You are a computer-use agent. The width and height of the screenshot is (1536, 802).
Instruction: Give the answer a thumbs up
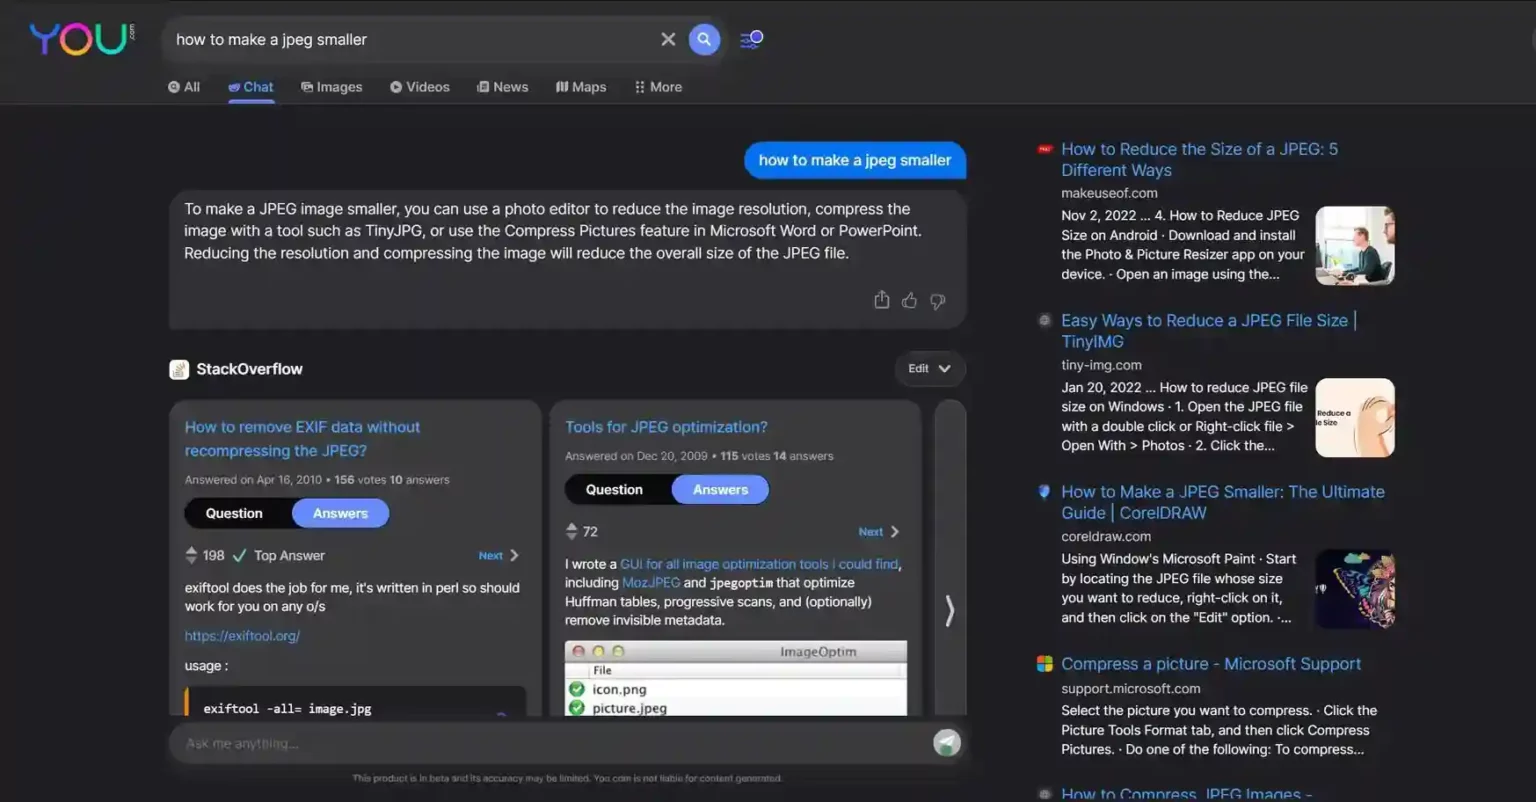click(x=909, y=300)
